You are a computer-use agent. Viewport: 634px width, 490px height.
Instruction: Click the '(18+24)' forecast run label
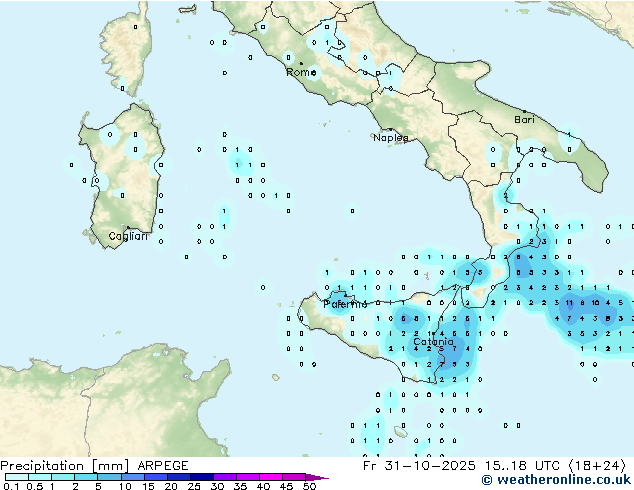pyautogui.click(x=597, y=466)
